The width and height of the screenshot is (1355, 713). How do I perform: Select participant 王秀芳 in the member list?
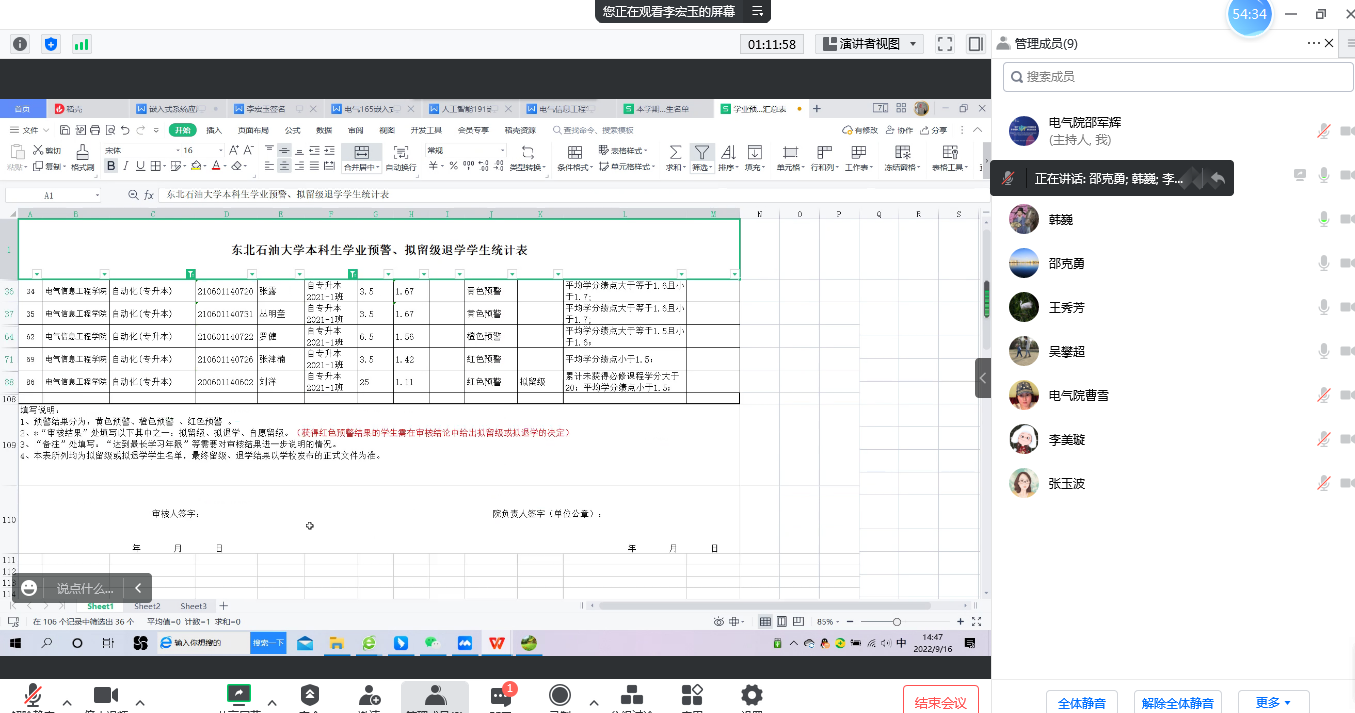tap(1066, 307)
